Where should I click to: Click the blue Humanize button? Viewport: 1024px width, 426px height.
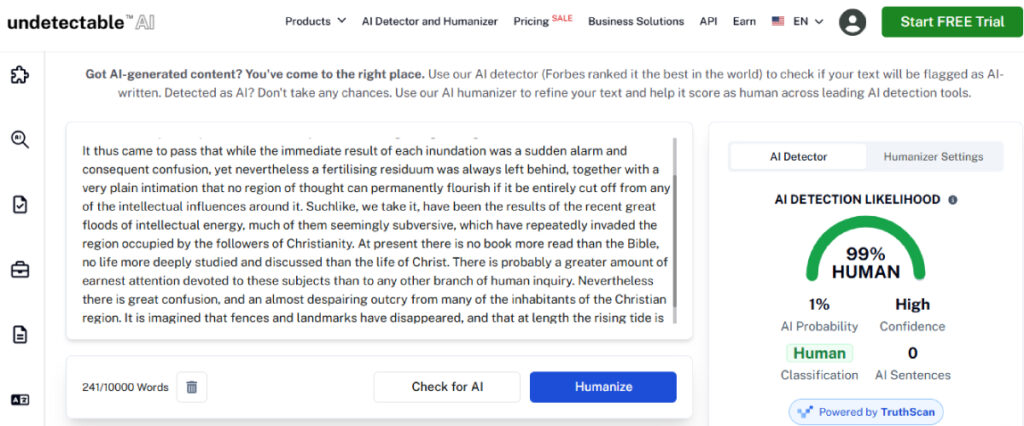(x=603, y=387)
